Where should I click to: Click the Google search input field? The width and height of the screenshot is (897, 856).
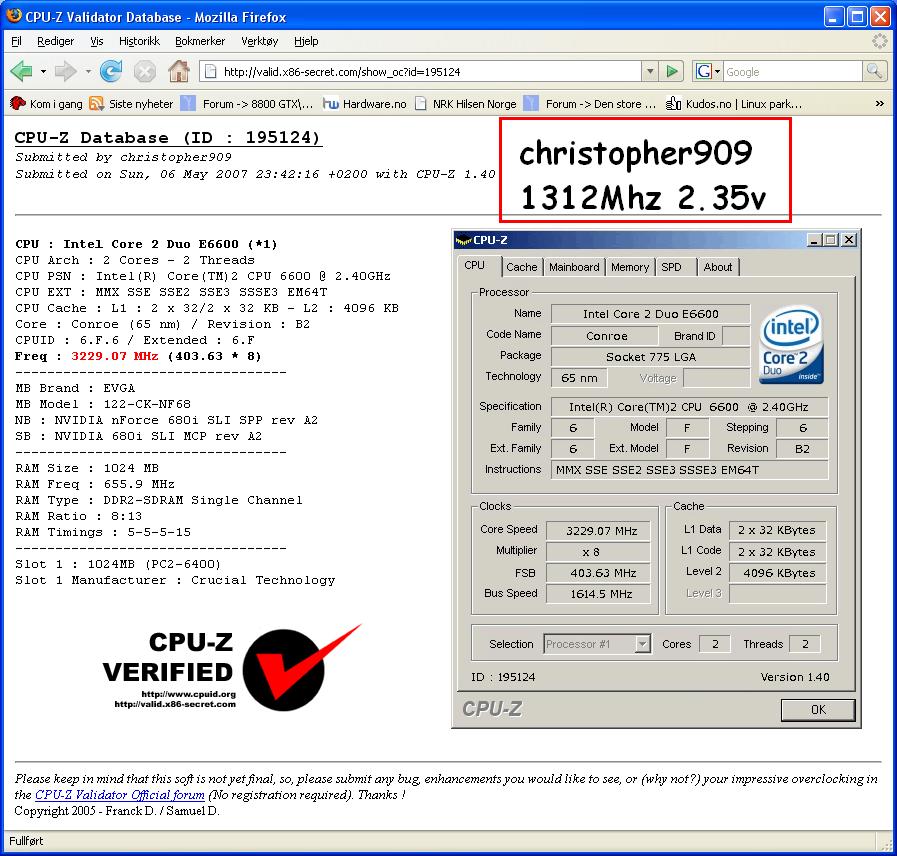pyautogui.click(x=792, y=72)
